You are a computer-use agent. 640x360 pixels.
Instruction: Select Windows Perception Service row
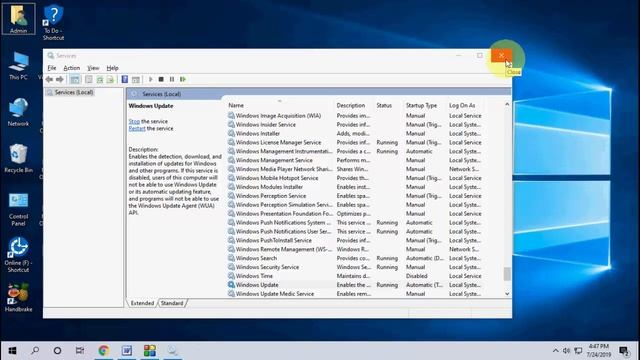pyautogui.click(x=355, y=196)
